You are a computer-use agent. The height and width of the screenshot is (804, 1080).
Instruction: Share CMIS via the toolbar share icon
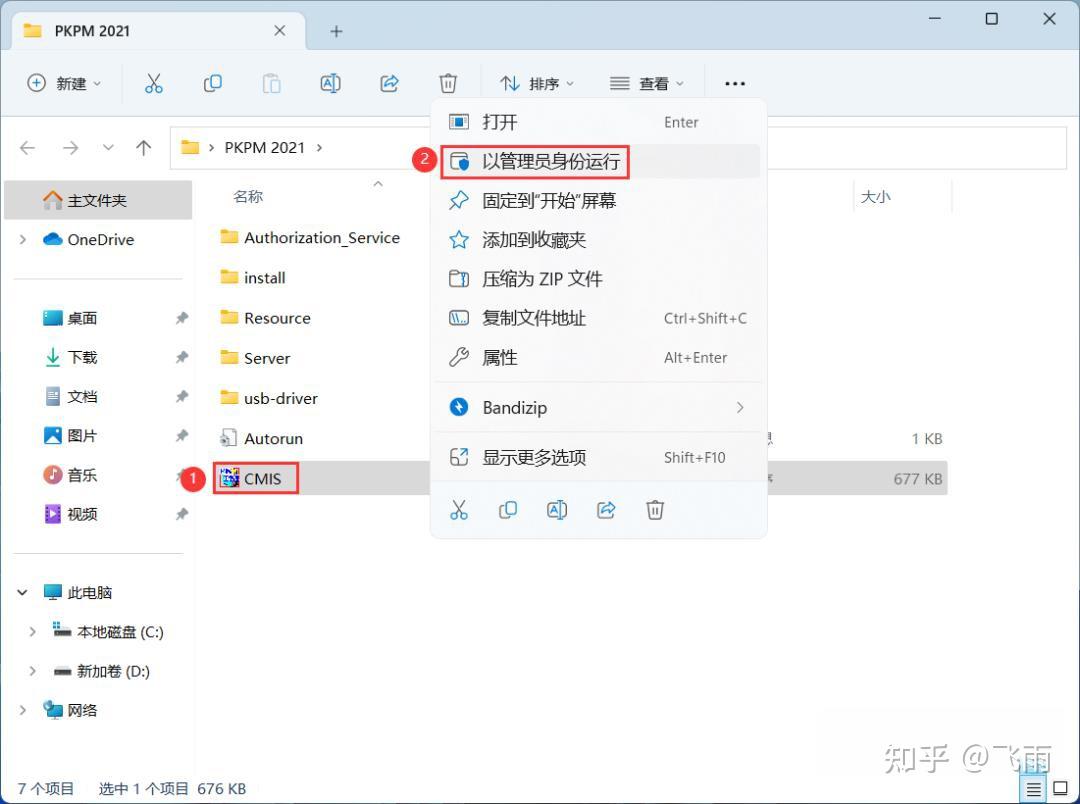point(389,83)
